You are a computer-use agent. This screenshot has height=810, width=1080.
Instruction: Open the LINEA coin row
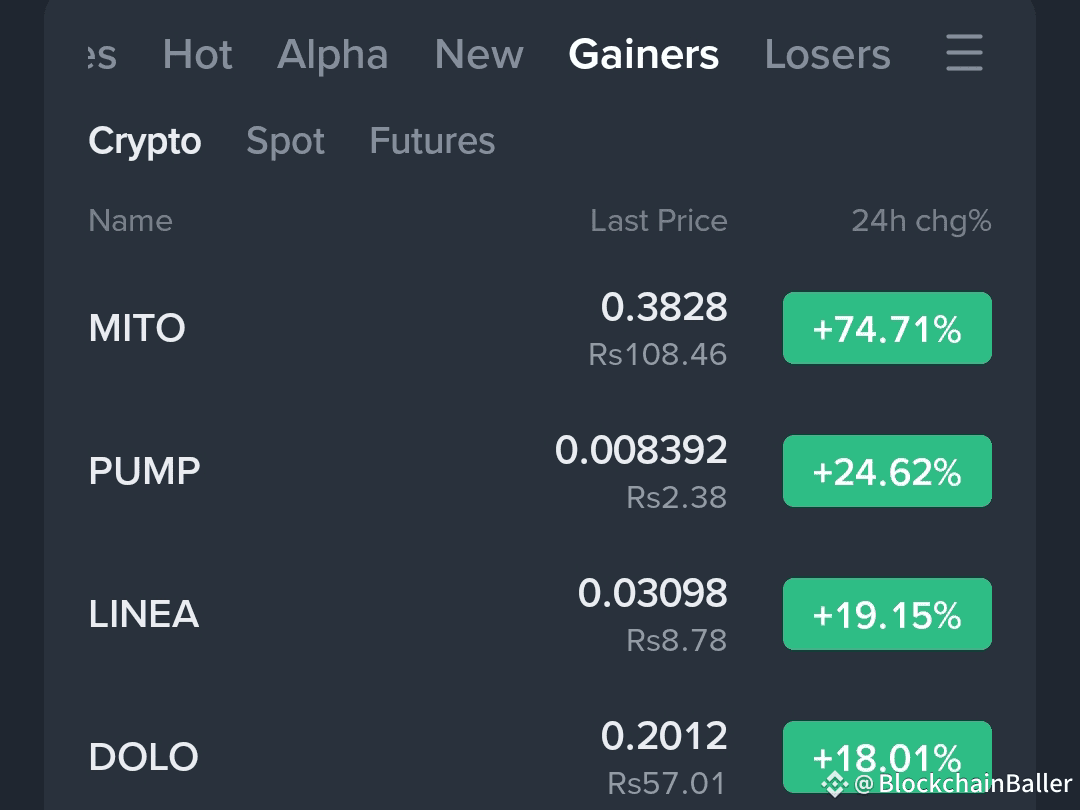(540, 614)
